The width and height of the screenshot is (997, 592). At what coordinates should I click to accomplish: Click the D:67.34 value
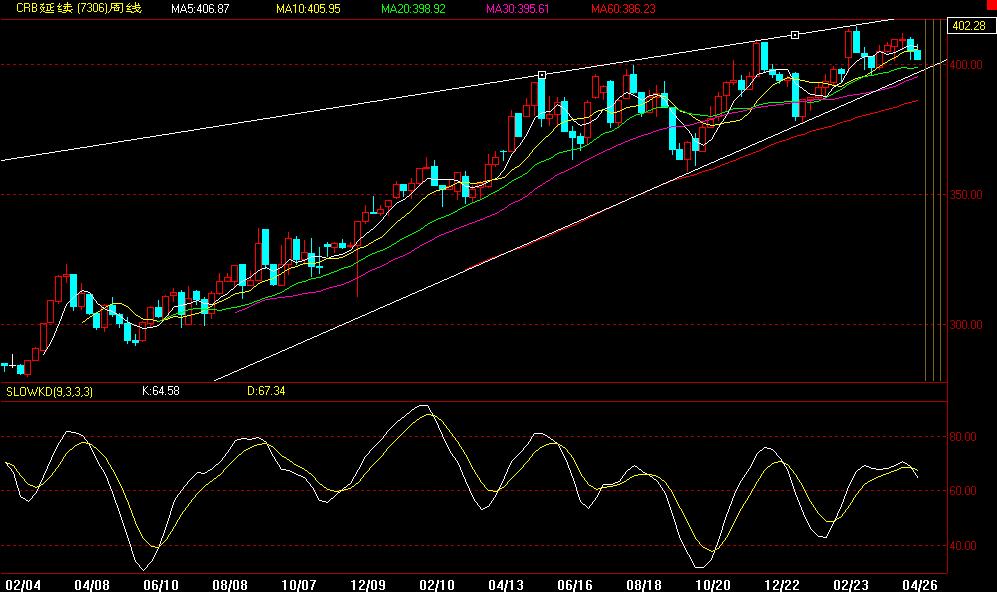point(266,391)
